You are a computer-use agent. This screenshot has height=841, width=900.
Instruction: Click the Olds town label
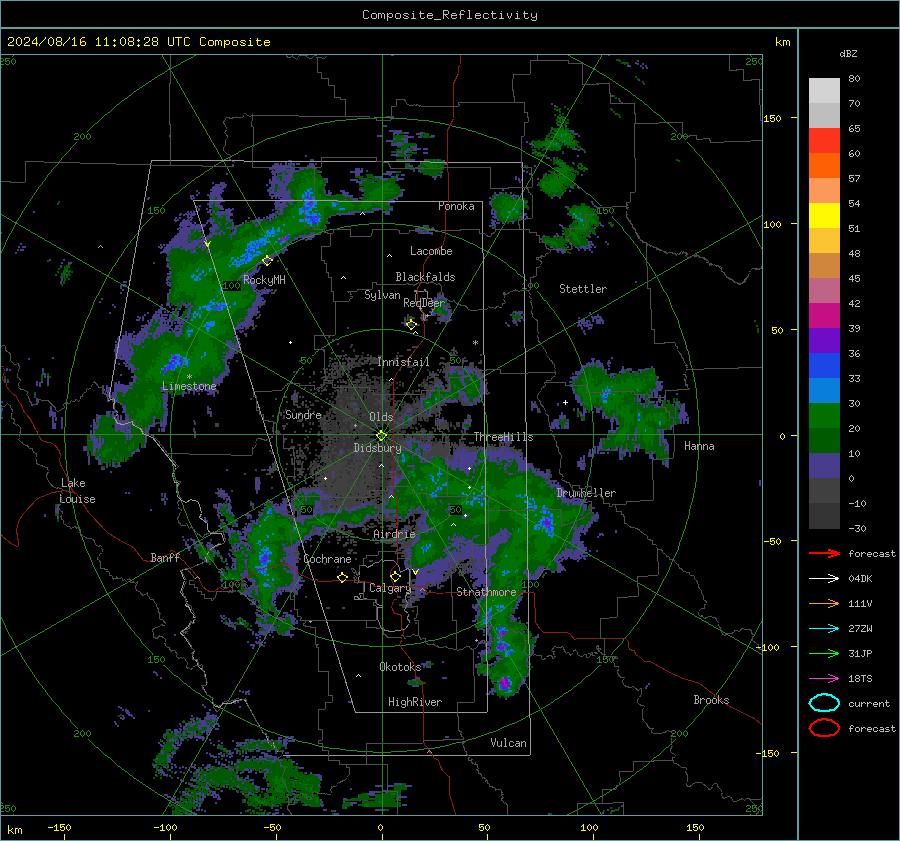[381, 417]
